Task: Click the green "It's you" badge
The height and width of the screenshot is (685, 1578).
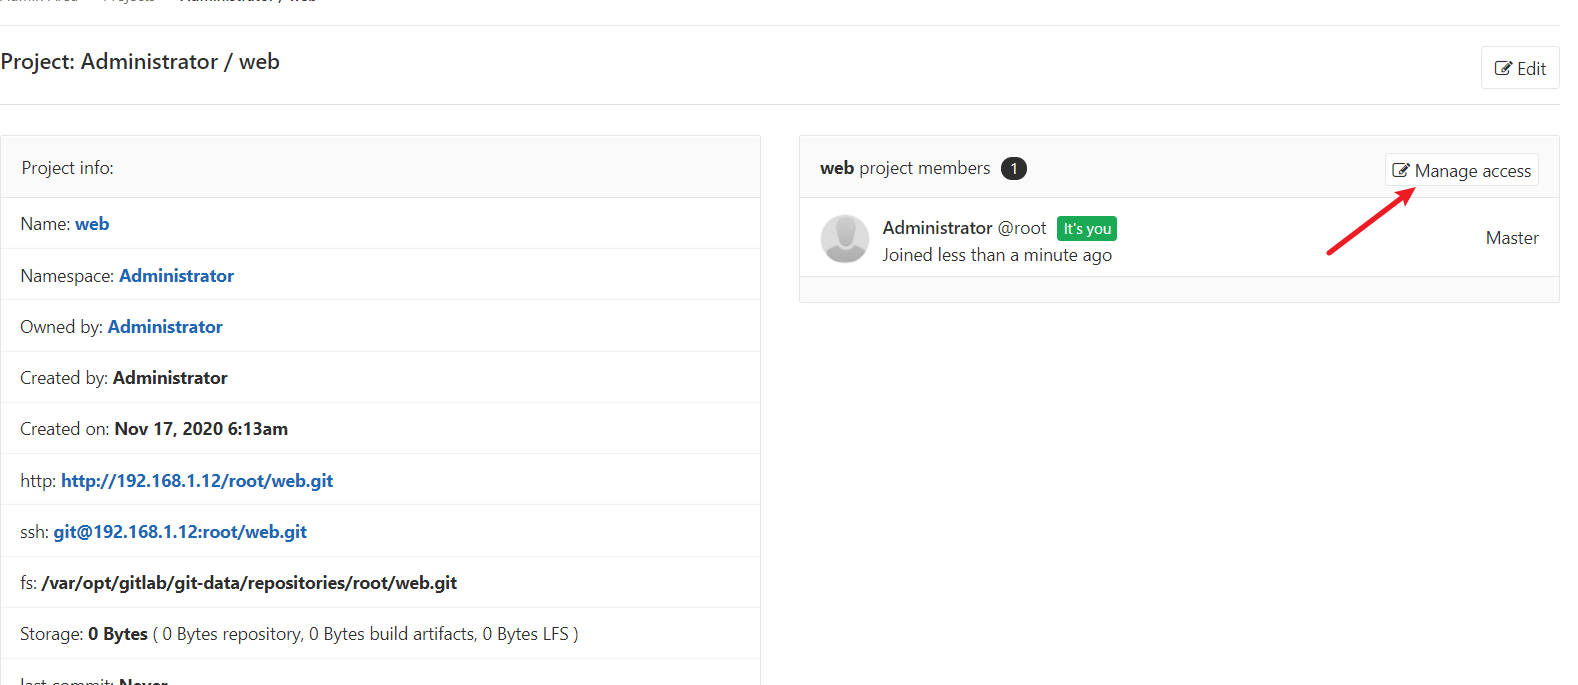Action: click(x=1087, y=229)
